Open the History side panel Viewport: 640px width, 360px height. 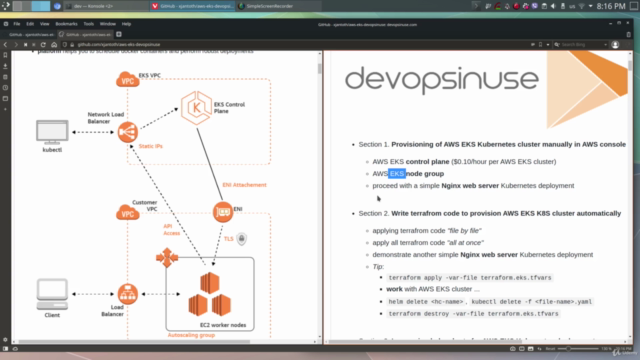click(5, 87)
